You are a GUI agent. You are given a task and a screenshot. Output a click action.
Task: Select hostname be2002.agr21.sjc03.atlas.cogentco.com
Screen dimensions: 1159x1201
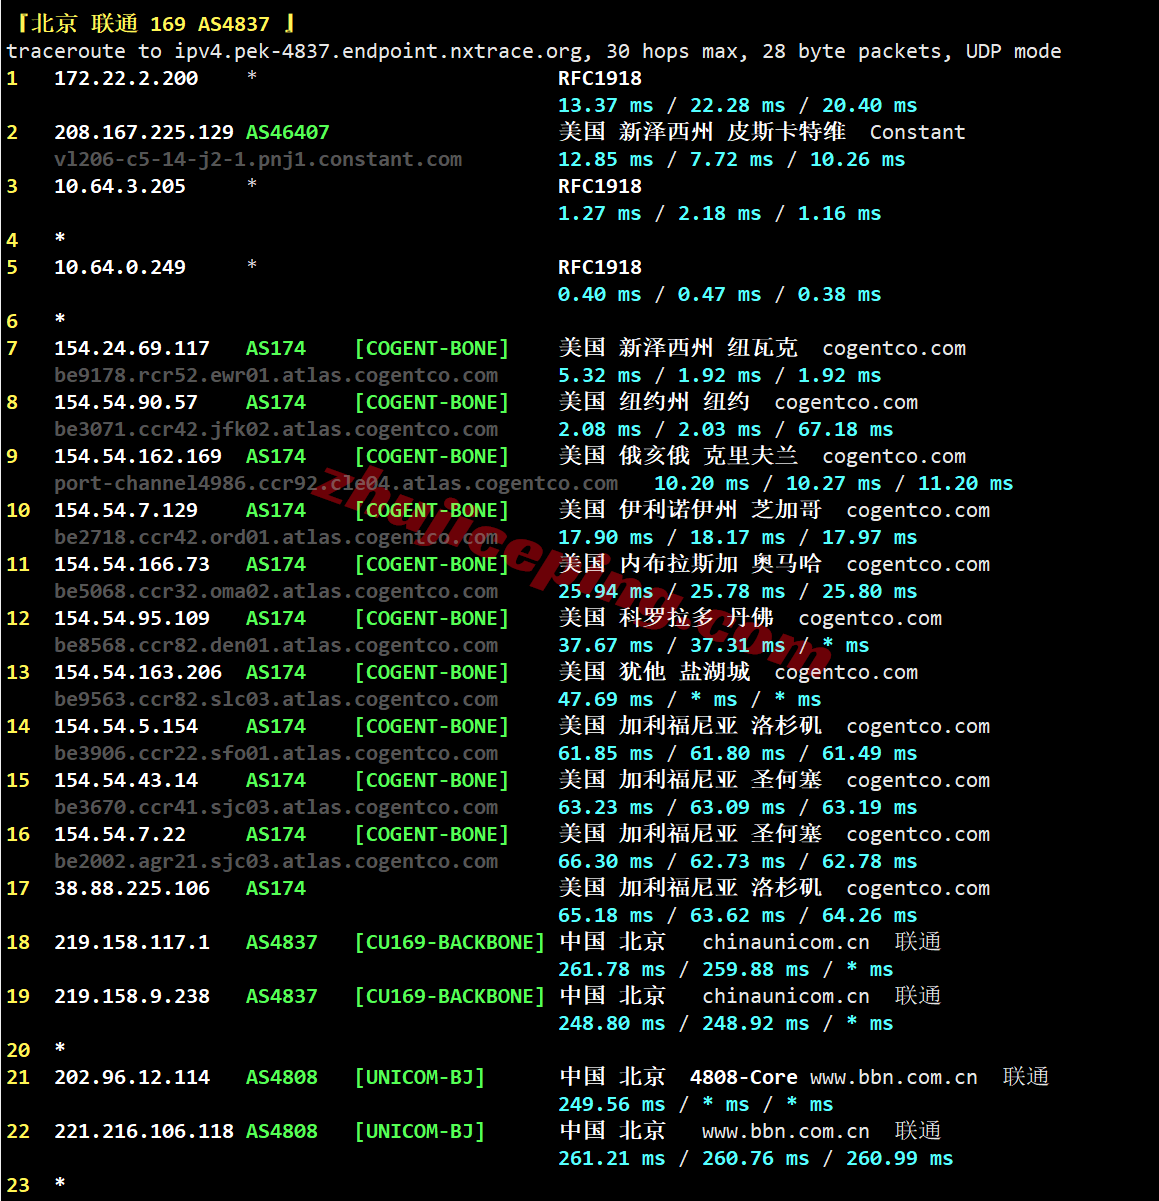pos(276,861)
